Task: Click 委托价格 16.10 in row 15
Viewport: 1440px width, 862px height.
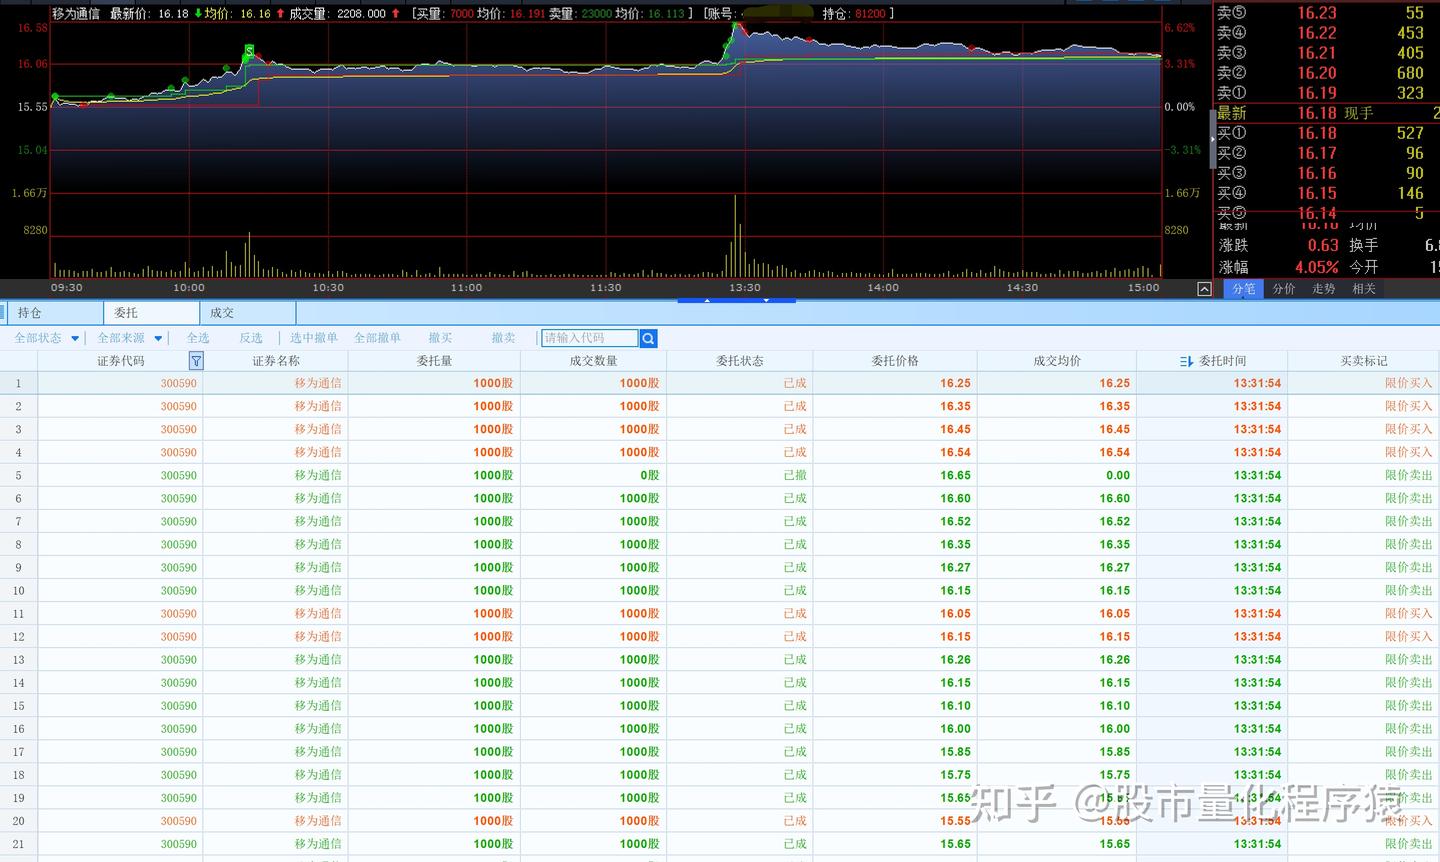Action: coord(955,705)
